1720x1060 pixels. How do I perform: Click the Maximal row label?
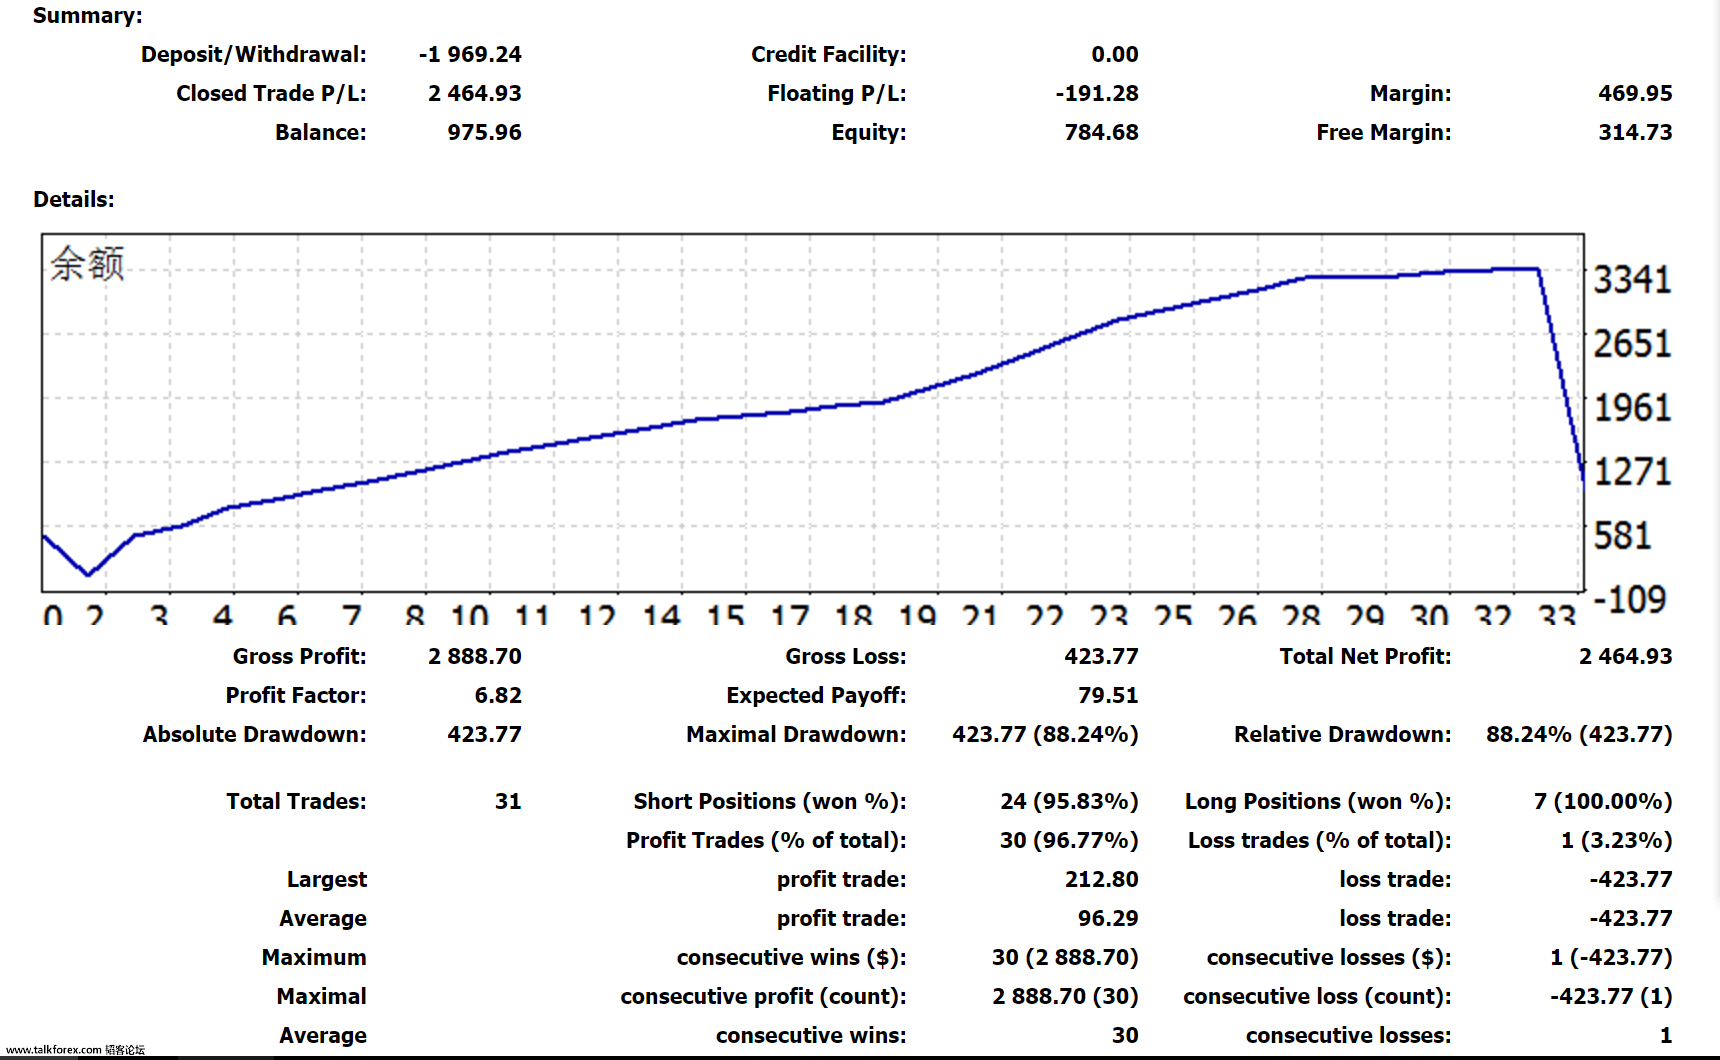(322, 996)
